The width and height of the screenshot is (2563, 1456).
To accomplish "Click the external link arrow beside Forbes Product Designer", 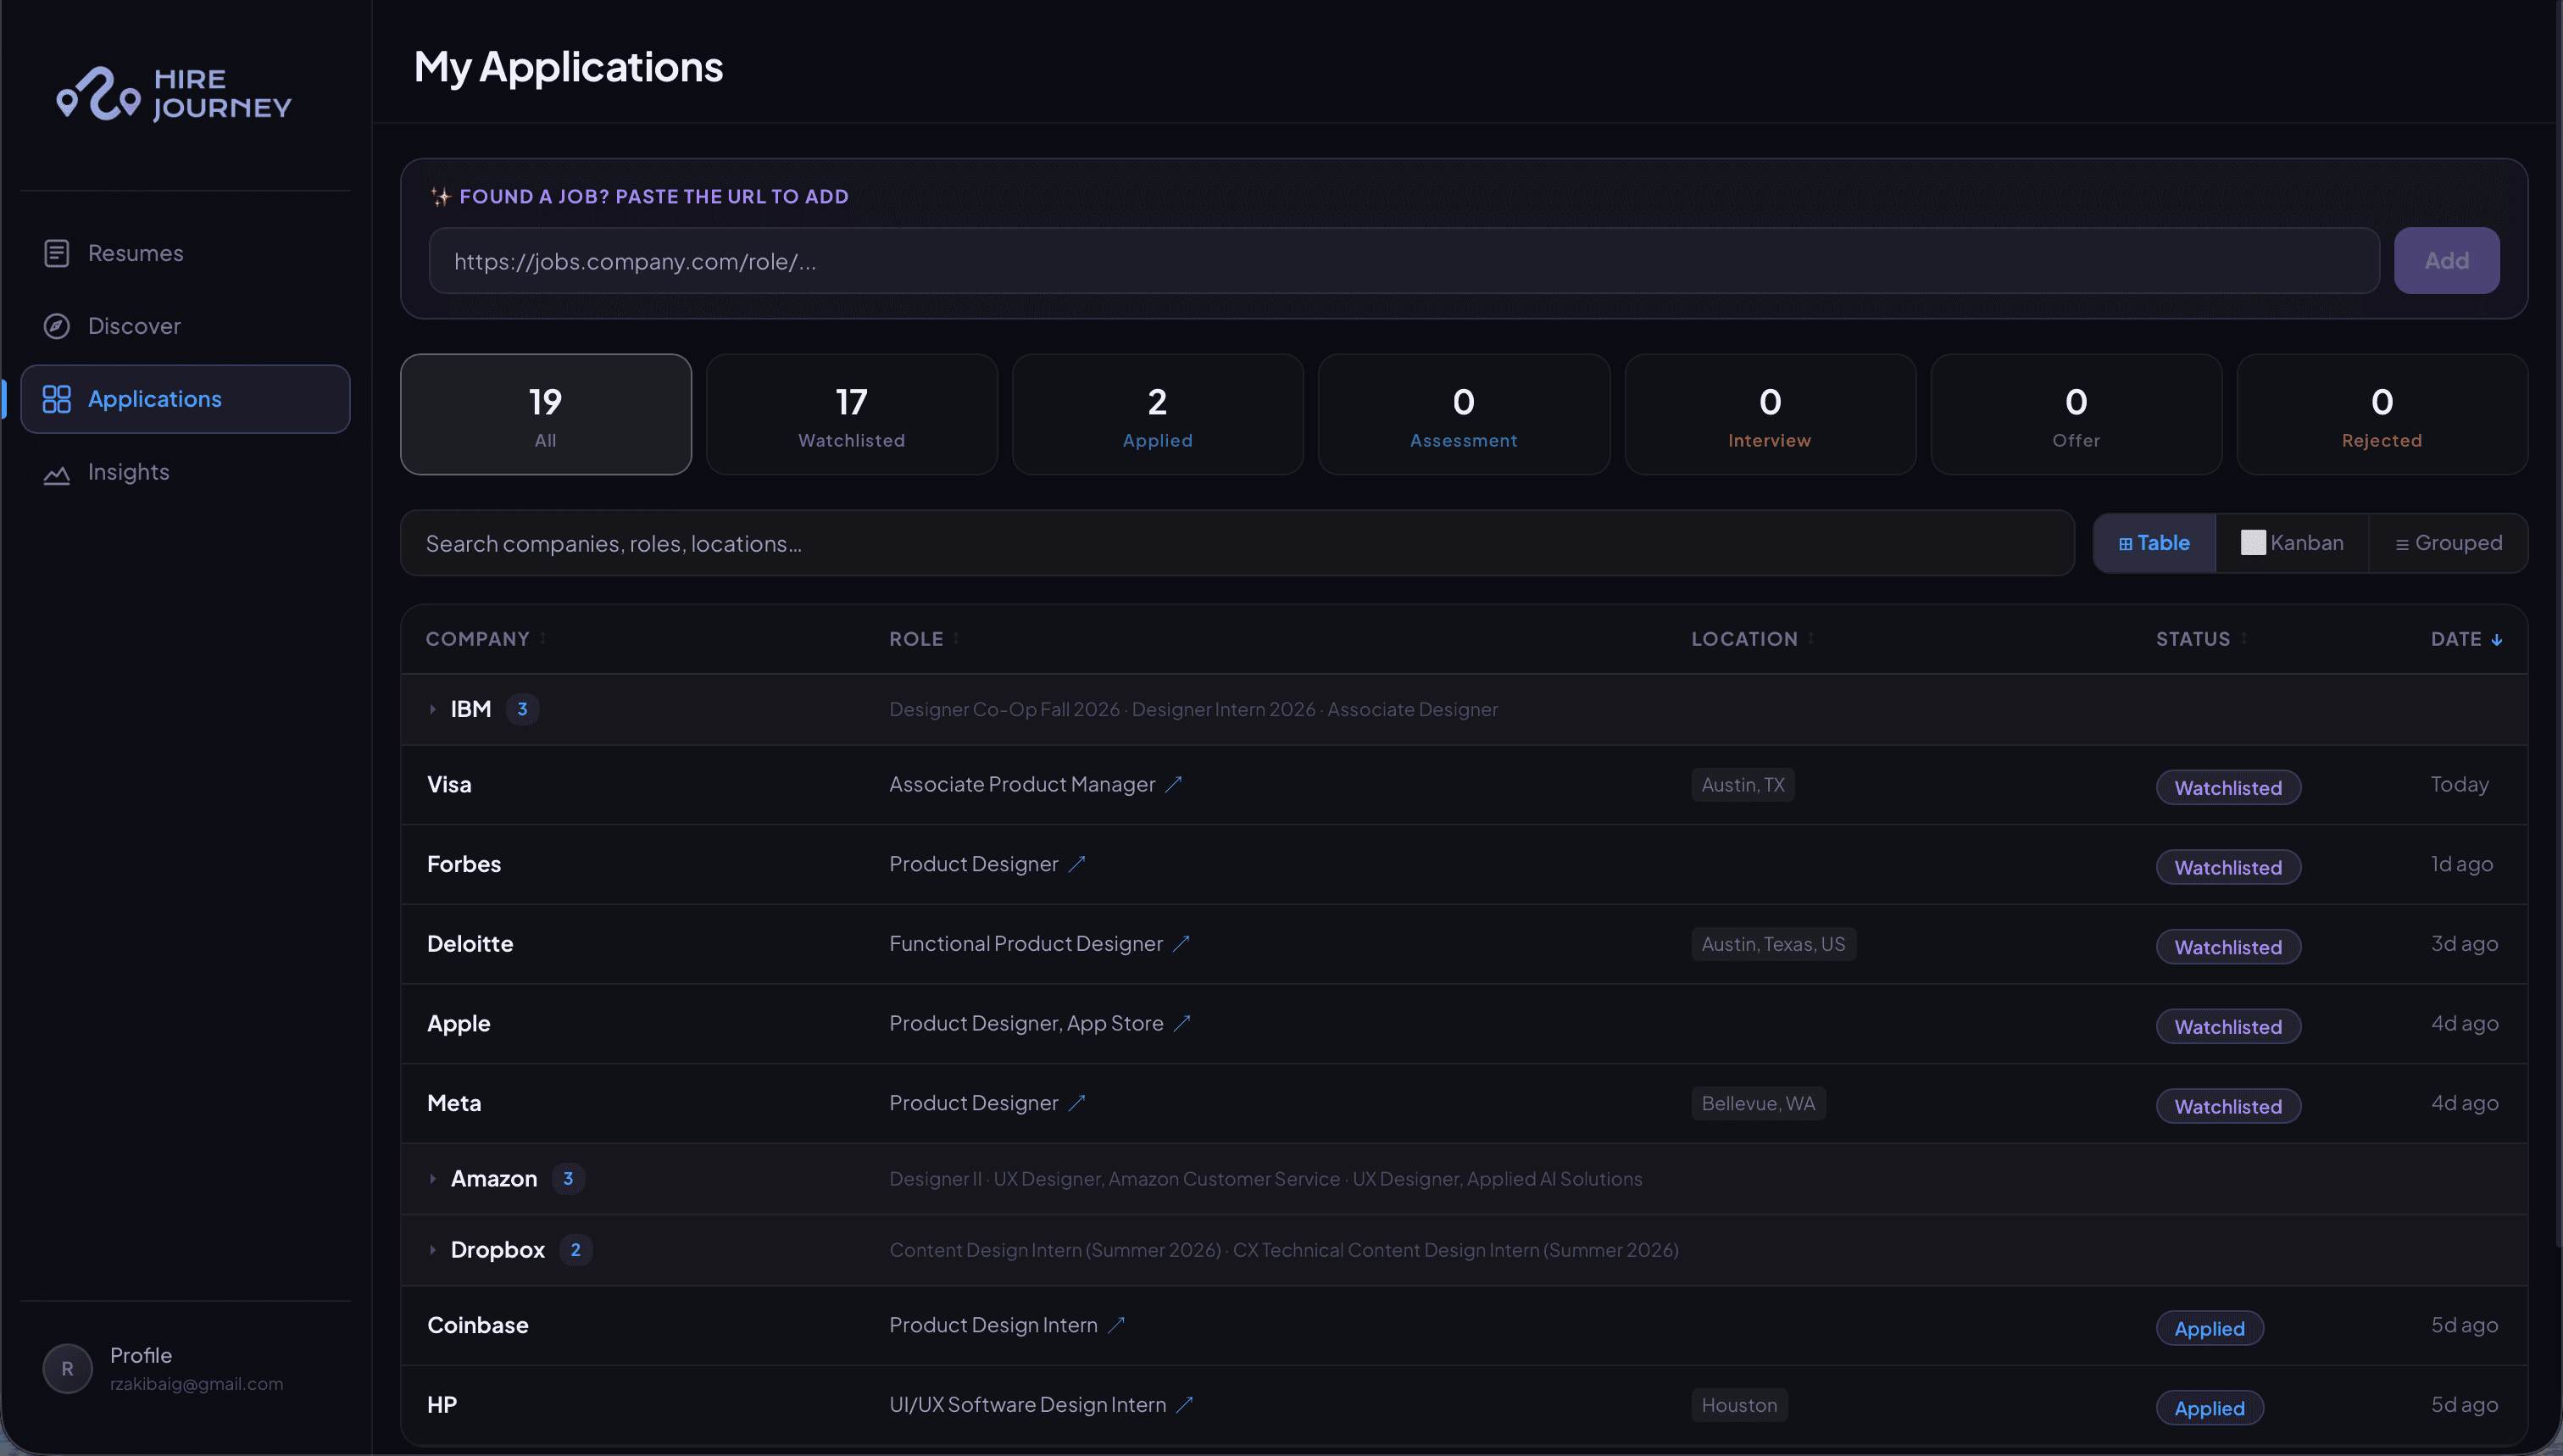I will pyautogui.click(x=1078, y=864).
